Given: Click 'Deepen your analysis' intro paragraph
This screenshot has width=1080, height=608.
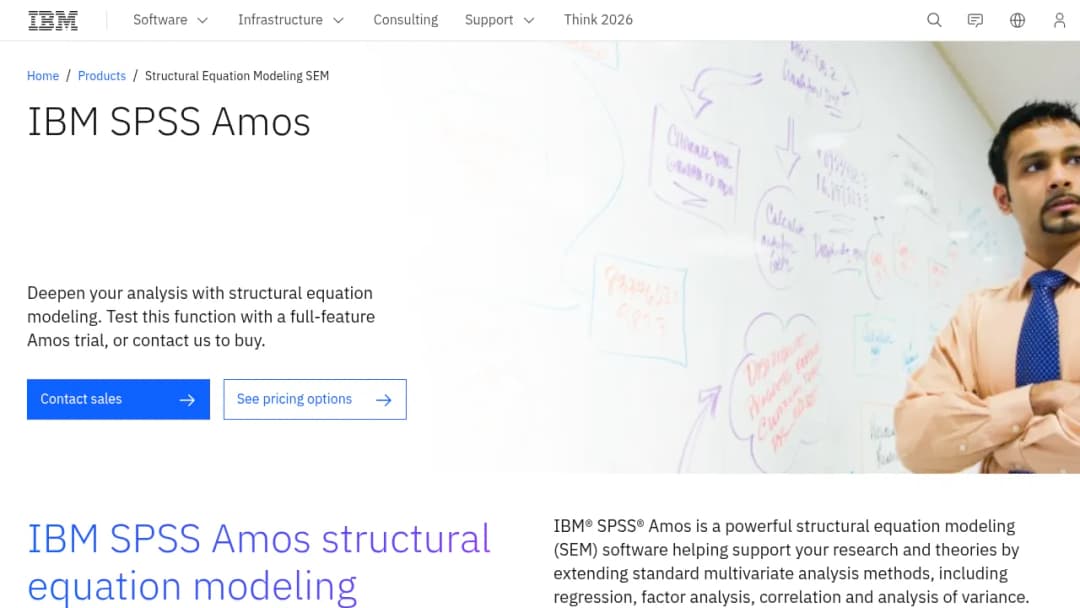Looking at the screenshot, I should coord(201,317).
